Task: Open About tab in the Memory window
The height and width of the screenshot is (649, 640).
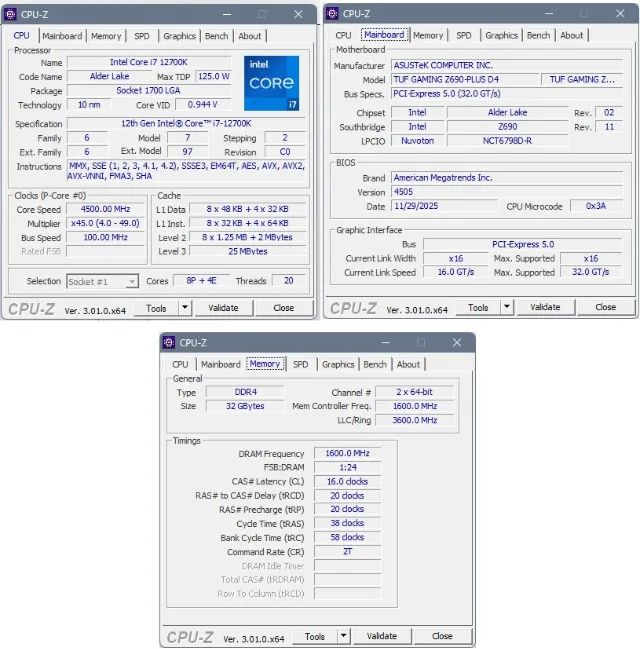Action: pyautogui.click(x=408, y=364)
